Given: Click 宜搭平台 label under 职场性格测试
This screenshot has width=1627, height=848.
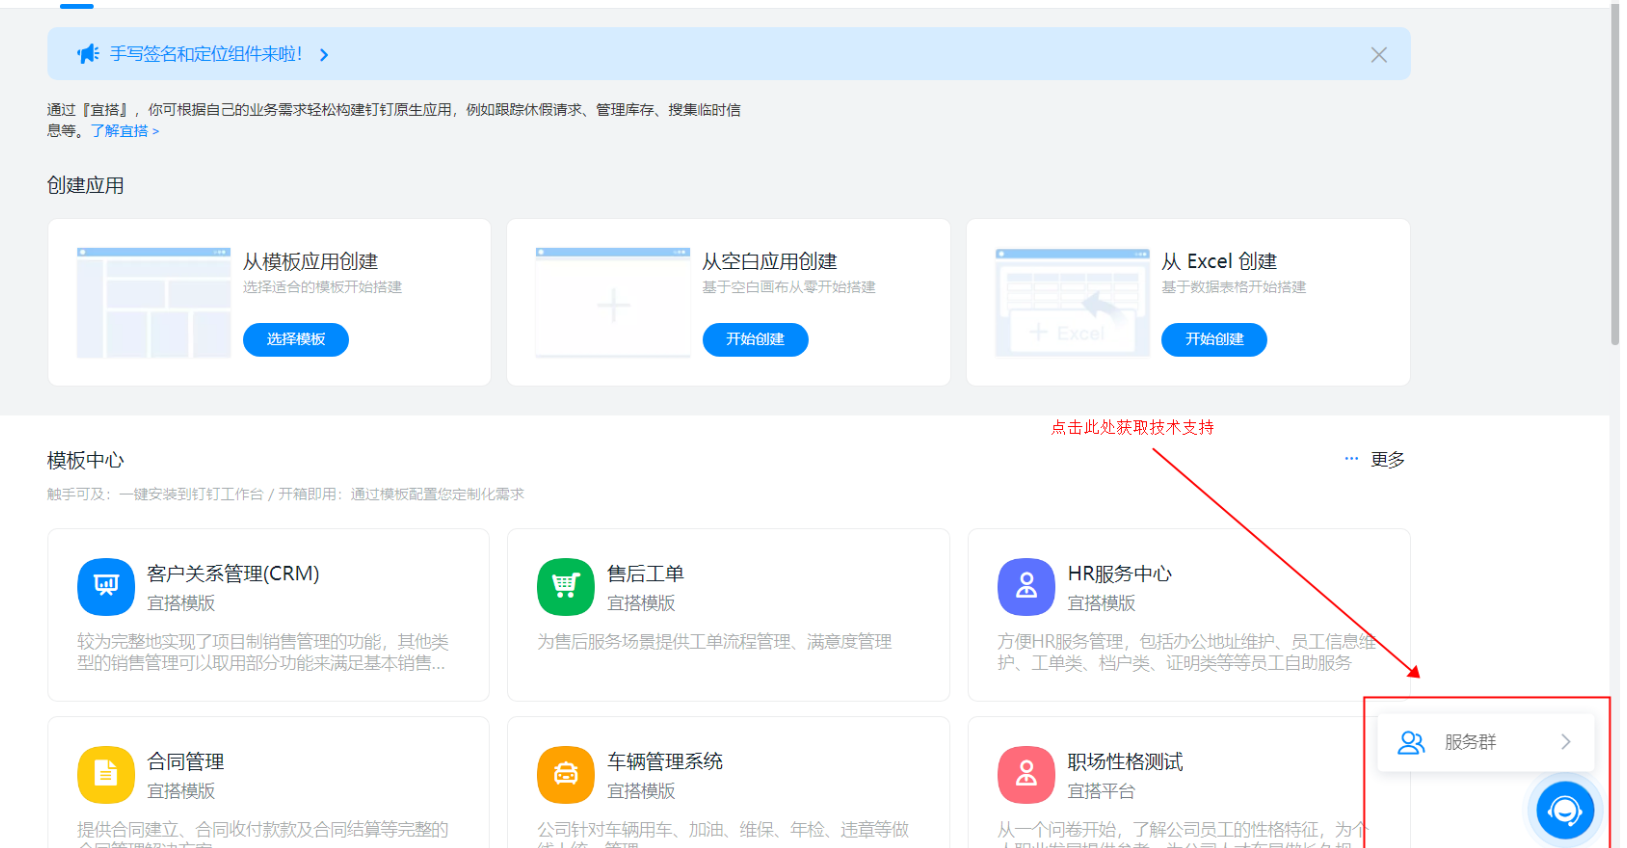Looking at the screenshot, I should [x=1101, y=791].
